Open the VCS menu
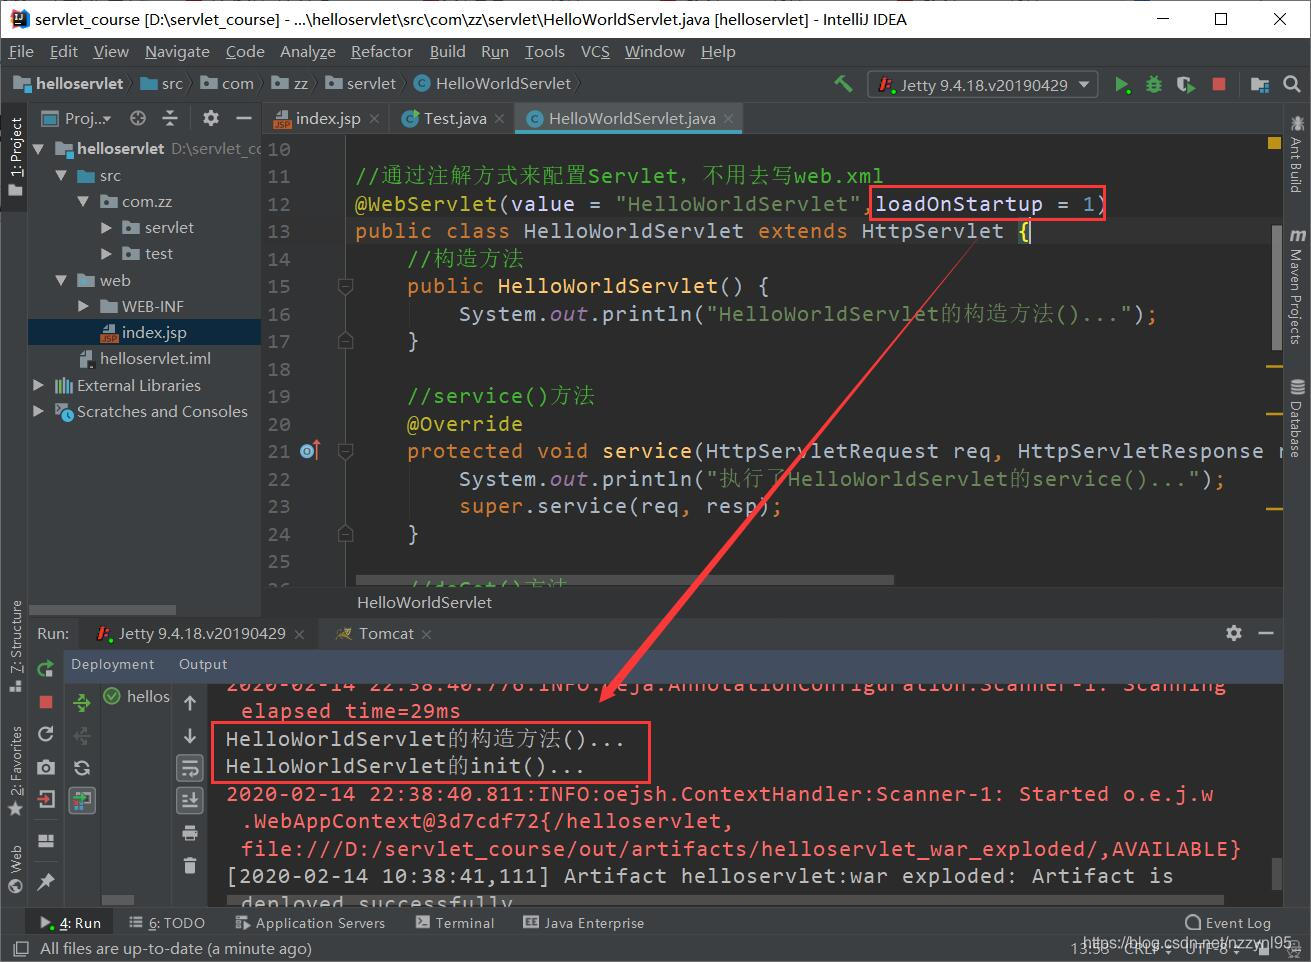 [x=595, y=52]
